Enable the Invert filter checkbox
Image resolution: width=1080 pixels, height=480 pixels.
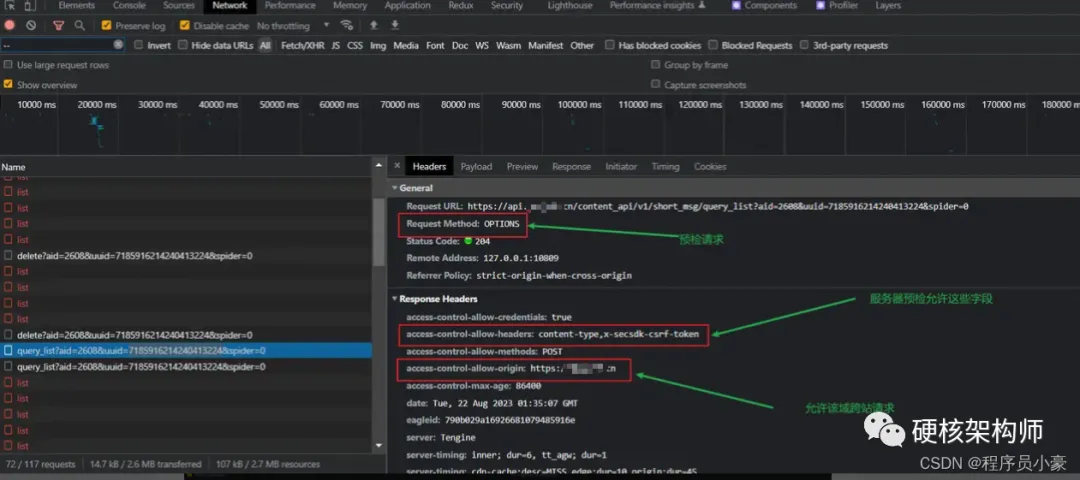click(138, 45)
